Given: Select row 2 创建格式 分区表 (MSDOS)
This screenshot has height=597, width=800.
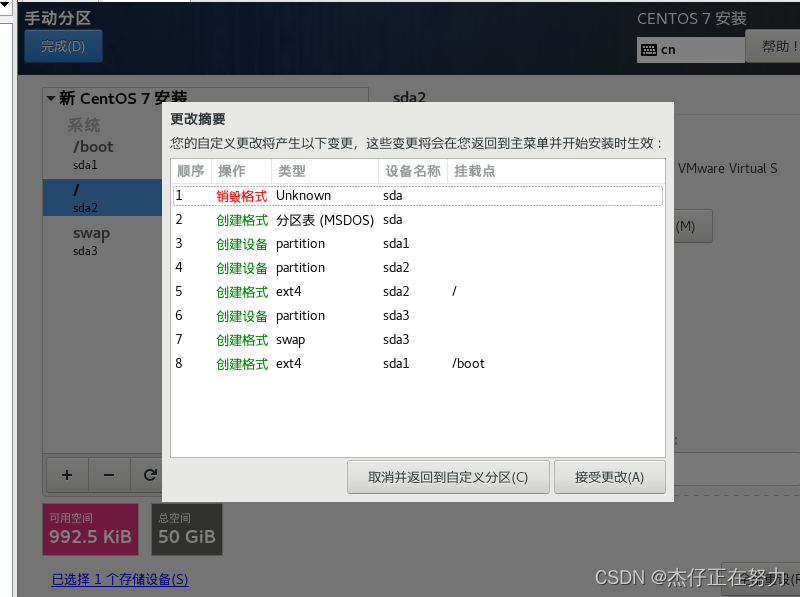Looking at the screenshot, I should pos(418,220).
